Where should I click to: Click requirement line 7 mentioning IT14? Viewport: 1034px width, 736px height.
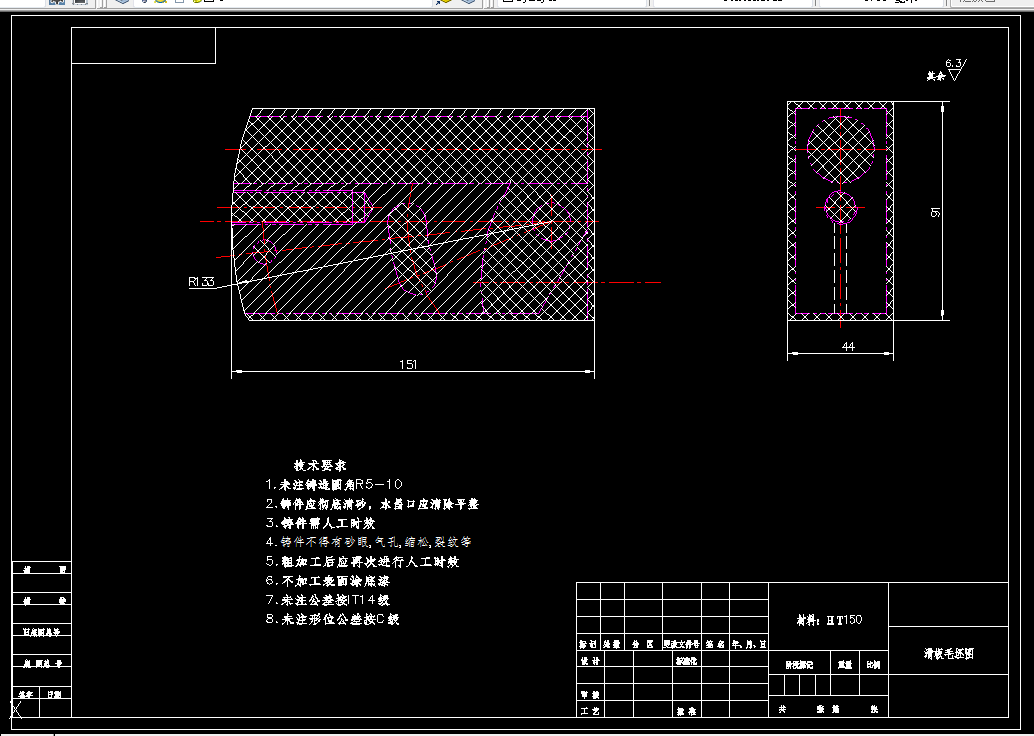[x=328, y=600]
